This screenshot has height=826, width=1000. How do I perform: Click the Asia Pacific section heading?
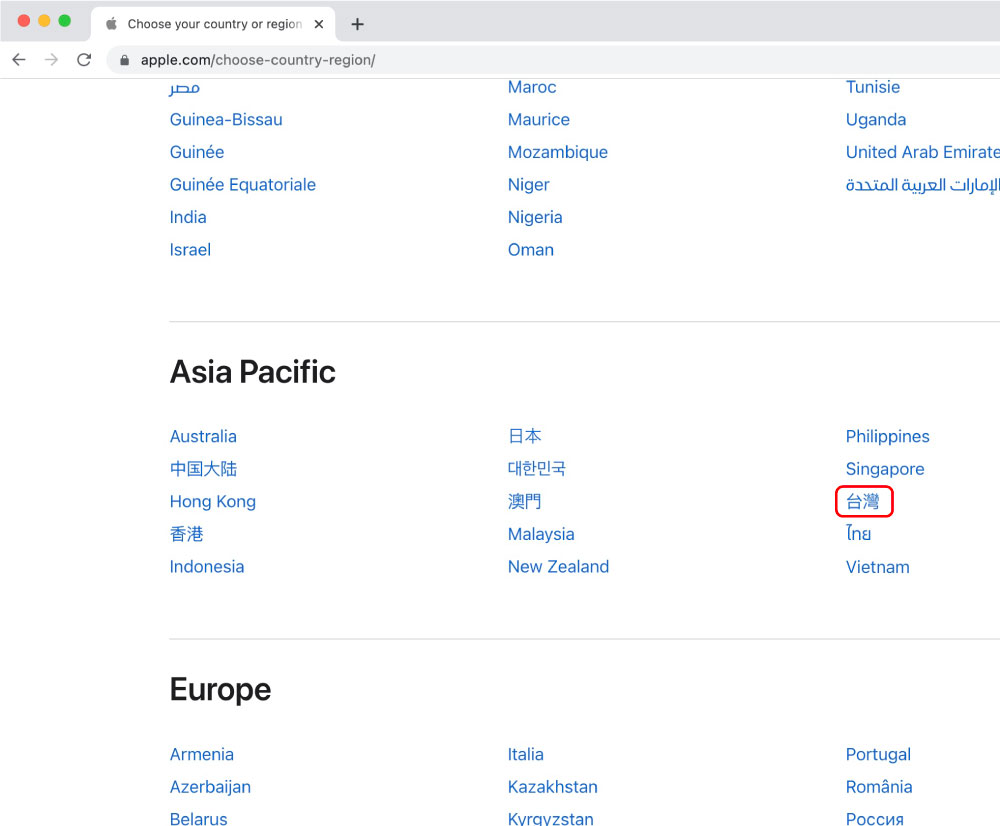pyautogui.click(x=253, y=372)
